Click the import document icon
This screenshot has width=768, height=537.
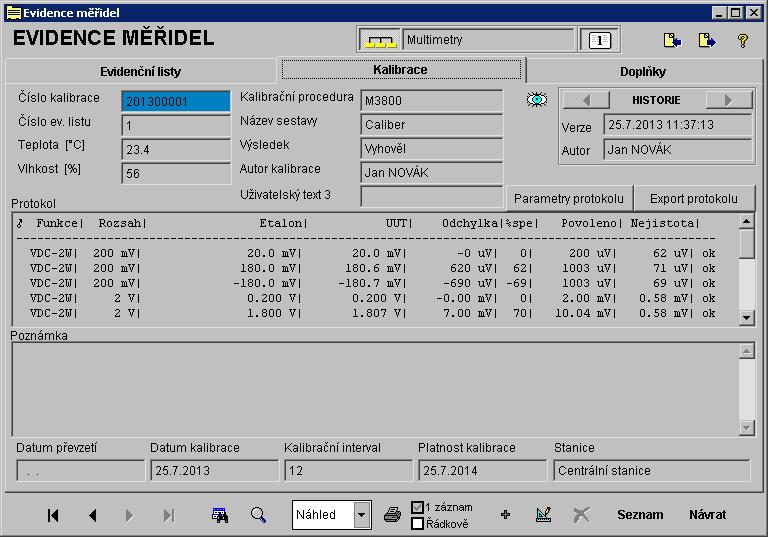(x=672, y=40)
